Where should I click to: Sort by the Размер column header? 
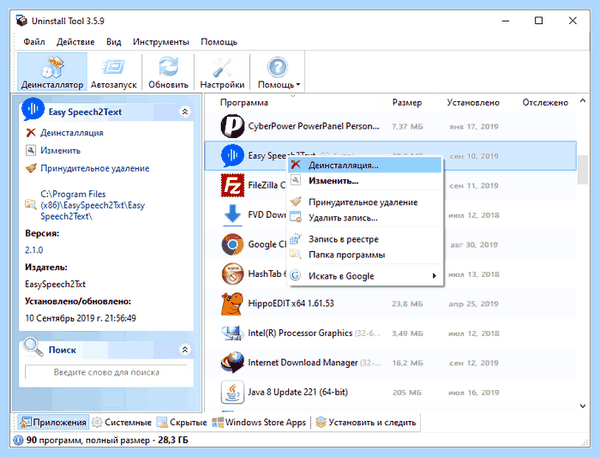tap(407, 103)
